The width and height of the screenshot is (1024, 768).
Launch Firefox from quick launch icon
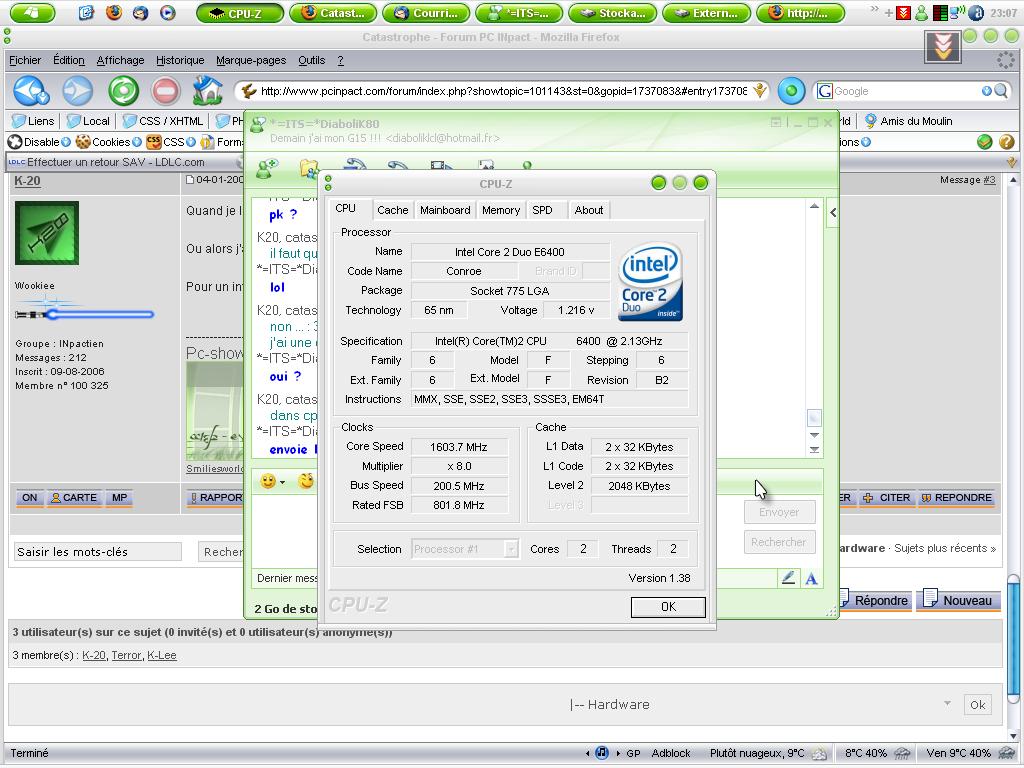click(114, 12)
